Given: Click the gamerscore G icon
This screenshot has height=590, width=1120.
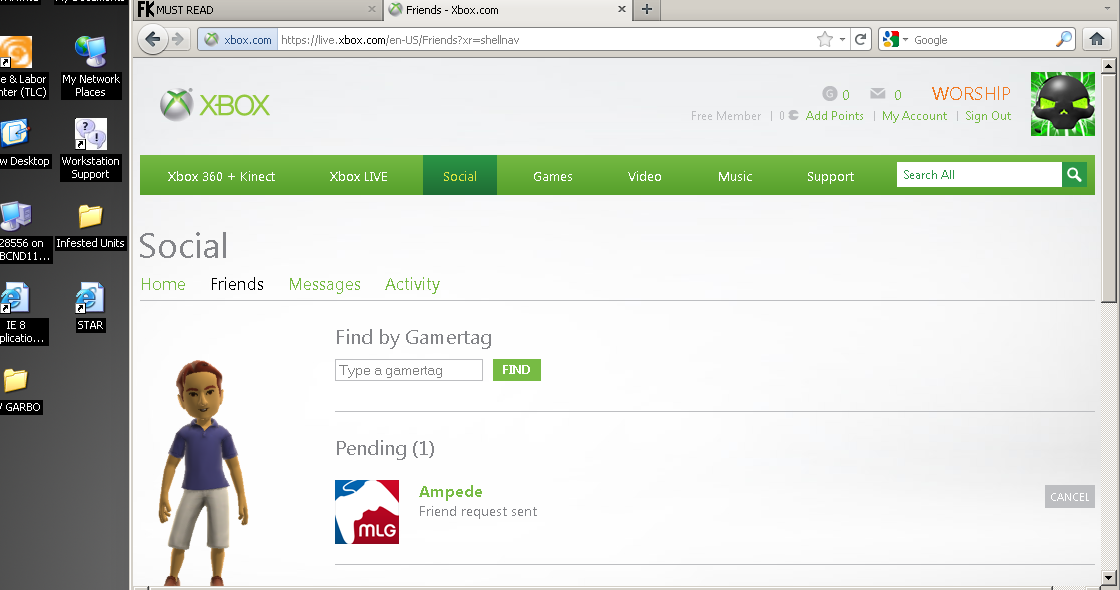Looking at the screenshot, I should [x=829, y=94].
